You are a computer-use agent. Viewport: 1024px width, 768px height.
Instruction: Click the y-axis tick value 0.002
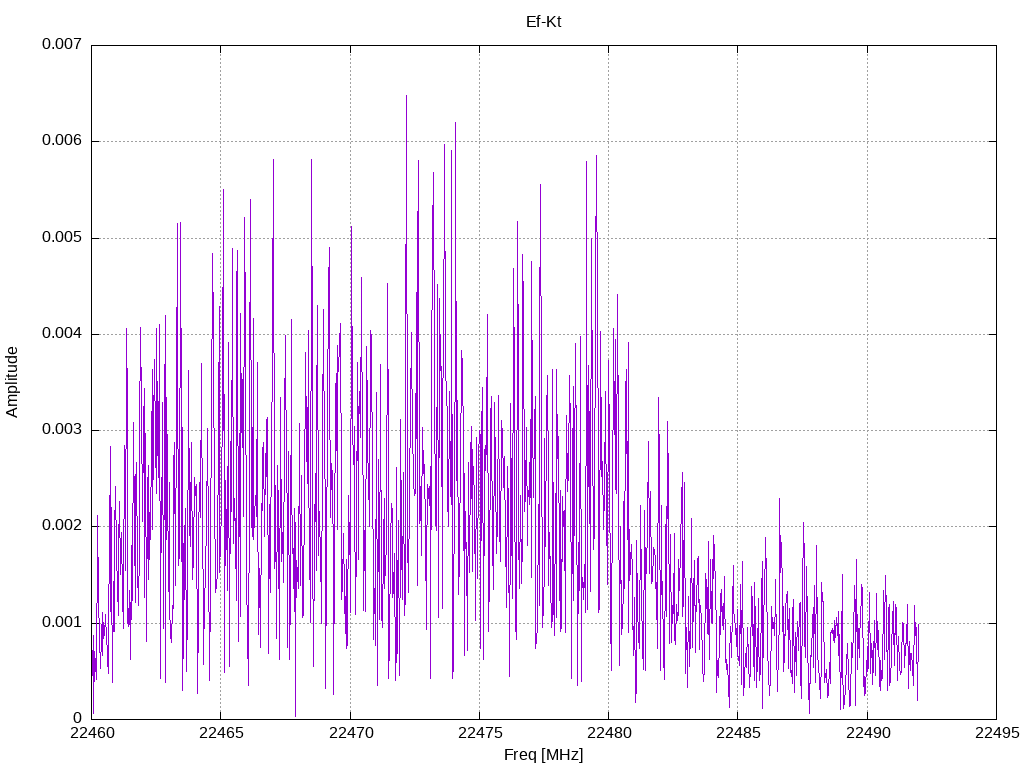62,525
